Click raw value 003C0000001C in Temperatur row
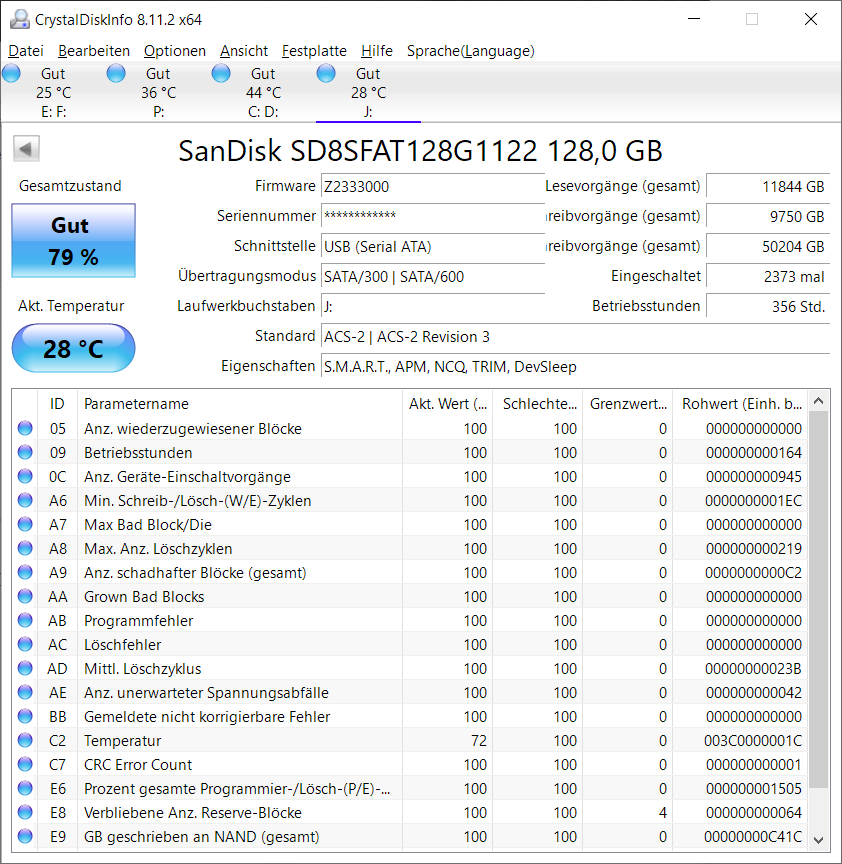 click(x=753, y=741)
